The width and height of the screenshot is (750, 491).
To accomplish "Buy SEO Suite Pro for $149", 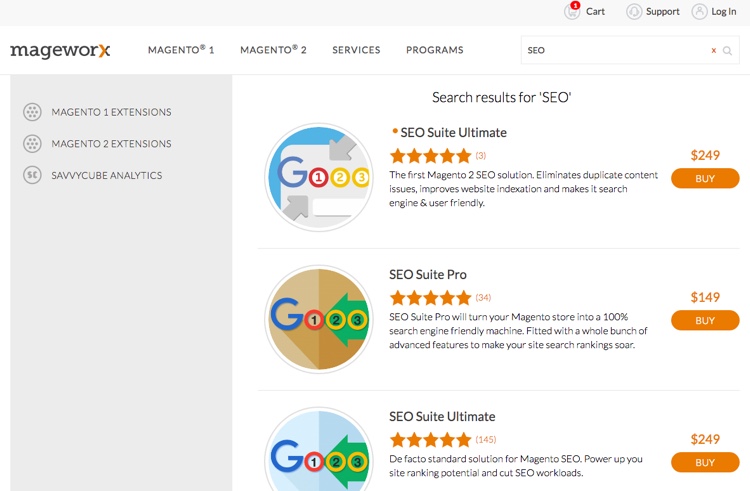I will coord(705,321).
